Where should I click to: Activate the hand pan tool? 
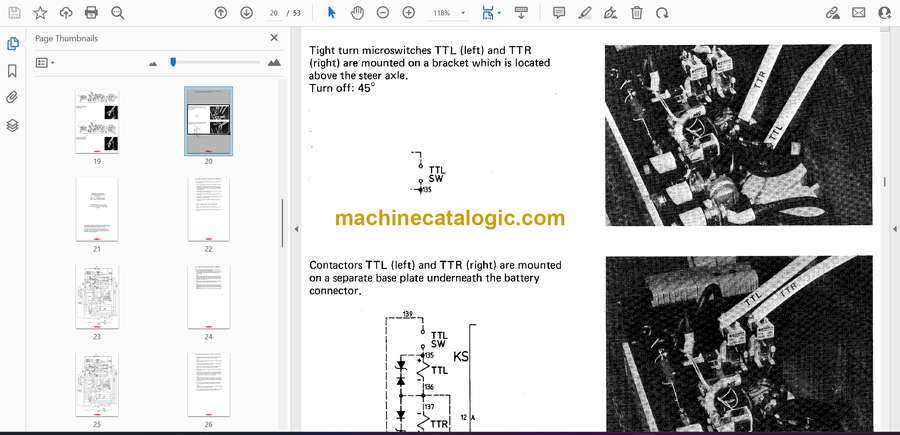[x=357, y=13]
